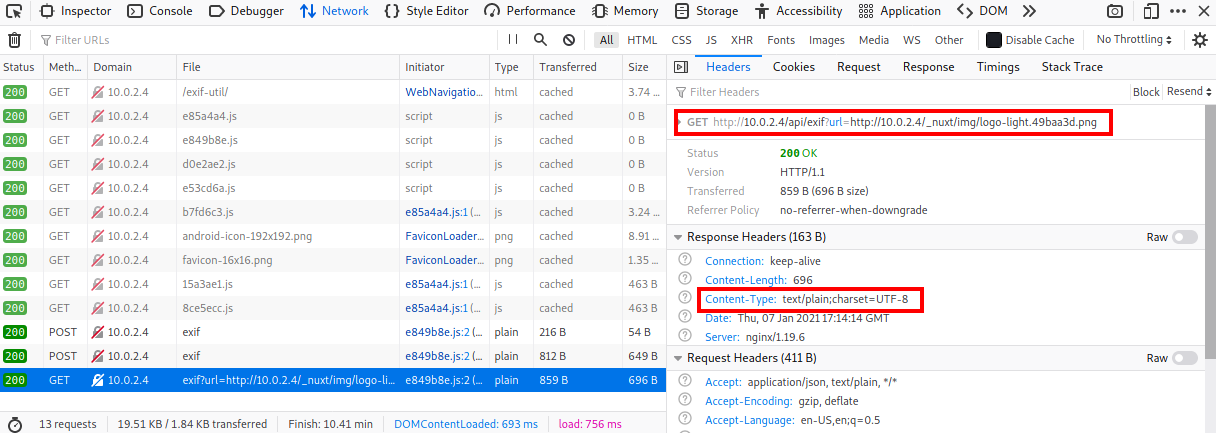Filter requests by WS
The height and width of the screenshot is (433, 1216).
911,40
